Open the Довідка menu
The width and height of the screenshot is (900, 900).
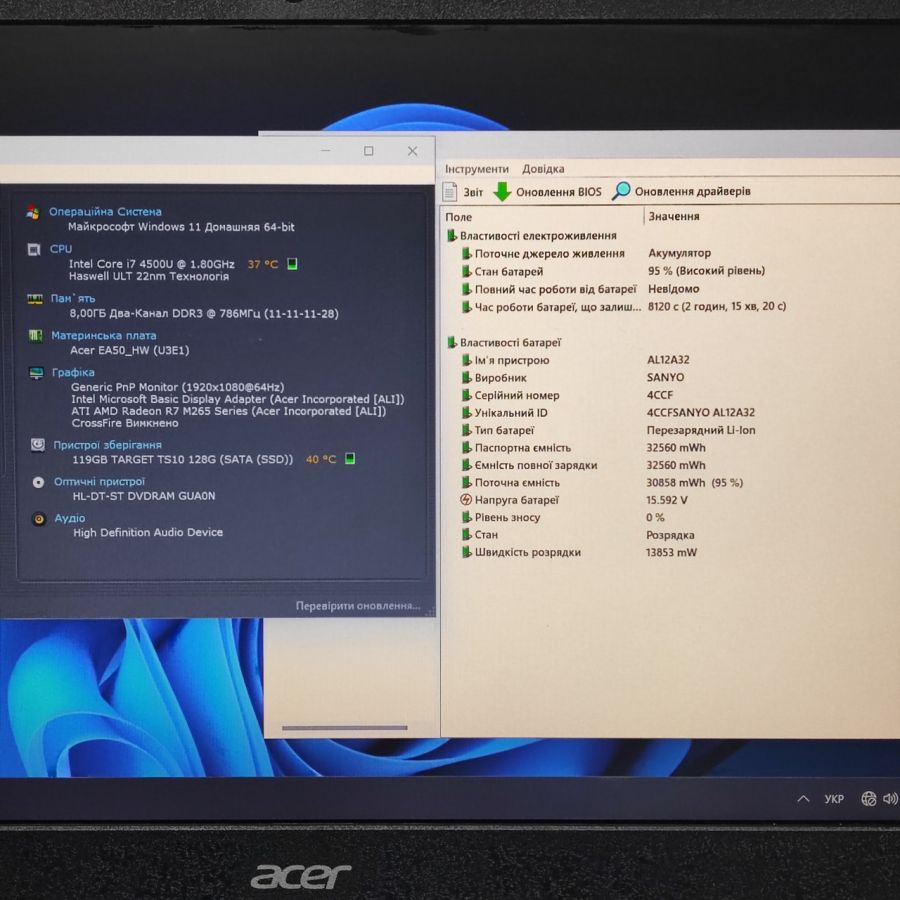click(543, 169)
